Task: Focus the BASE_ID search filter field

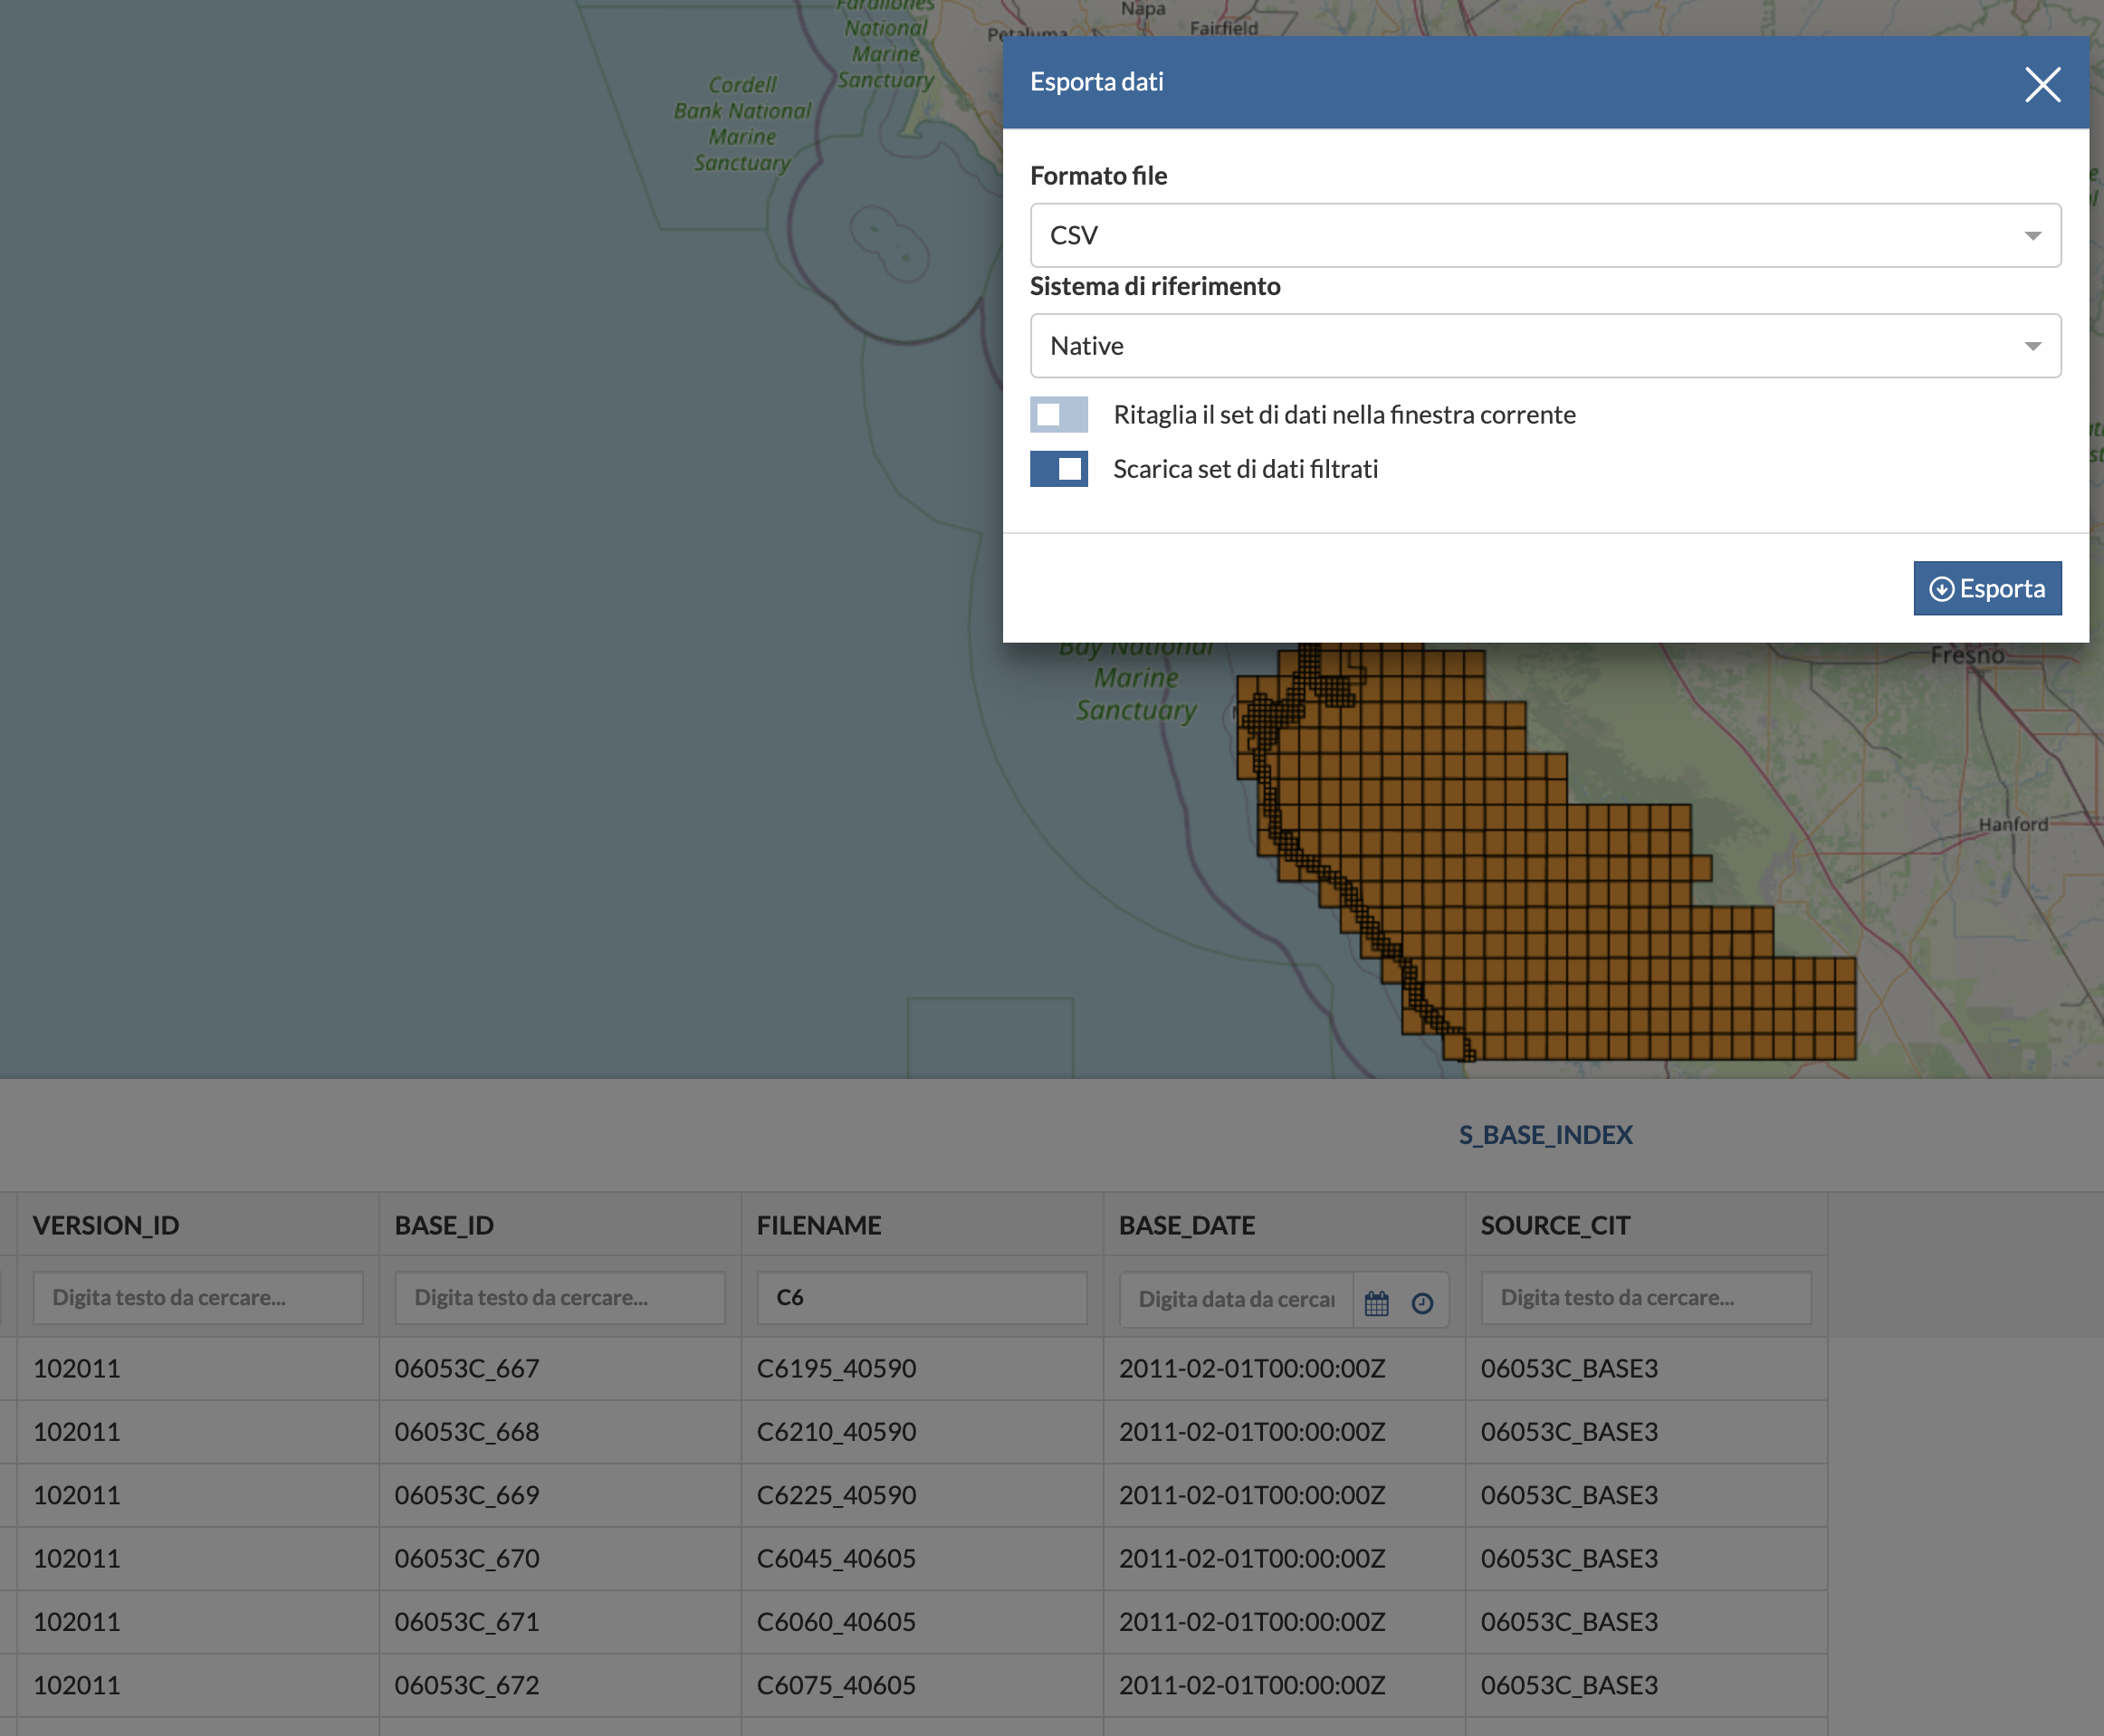Action: [560, 1298]
